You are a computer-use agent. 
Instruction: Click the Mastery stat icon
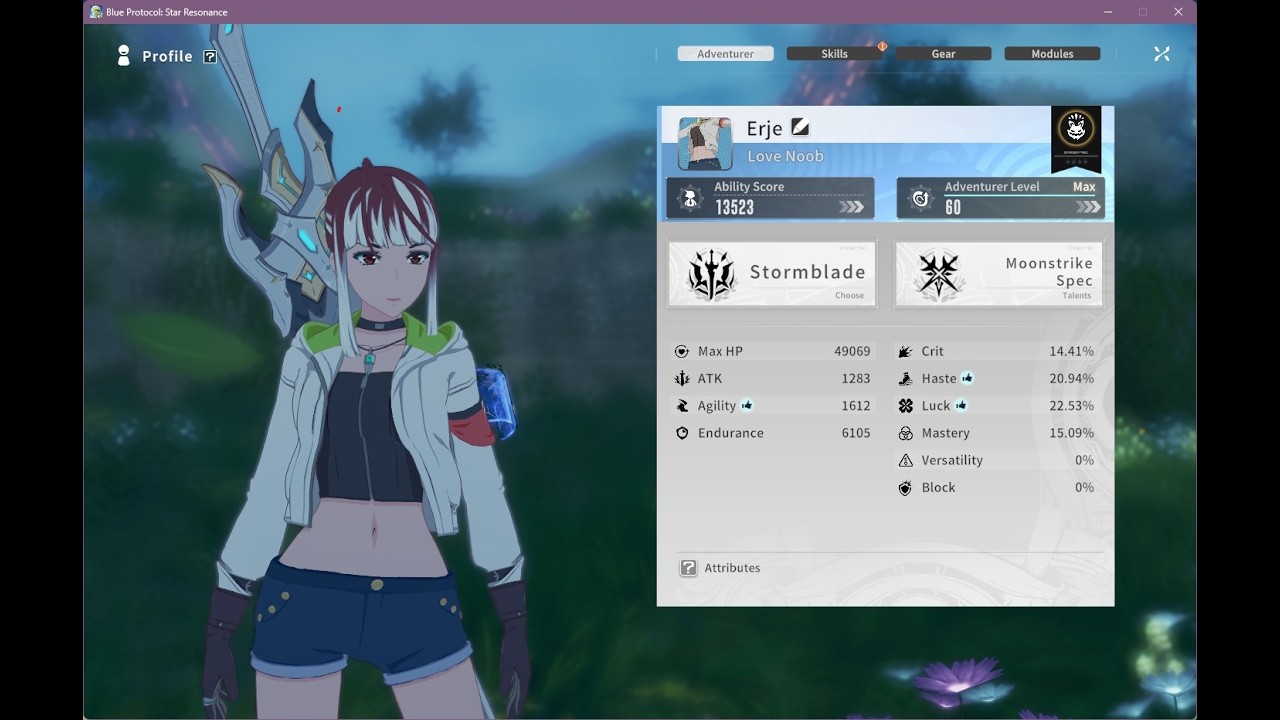coord(905,433)
